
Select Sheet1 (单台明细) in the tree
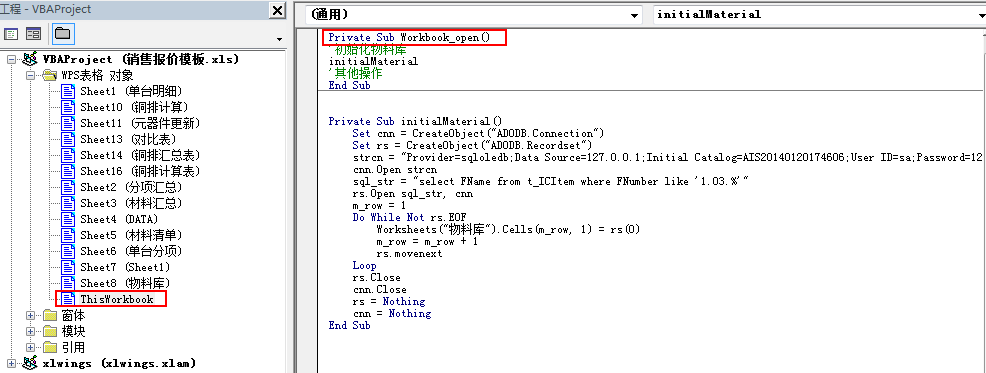[x=131, y=91]
